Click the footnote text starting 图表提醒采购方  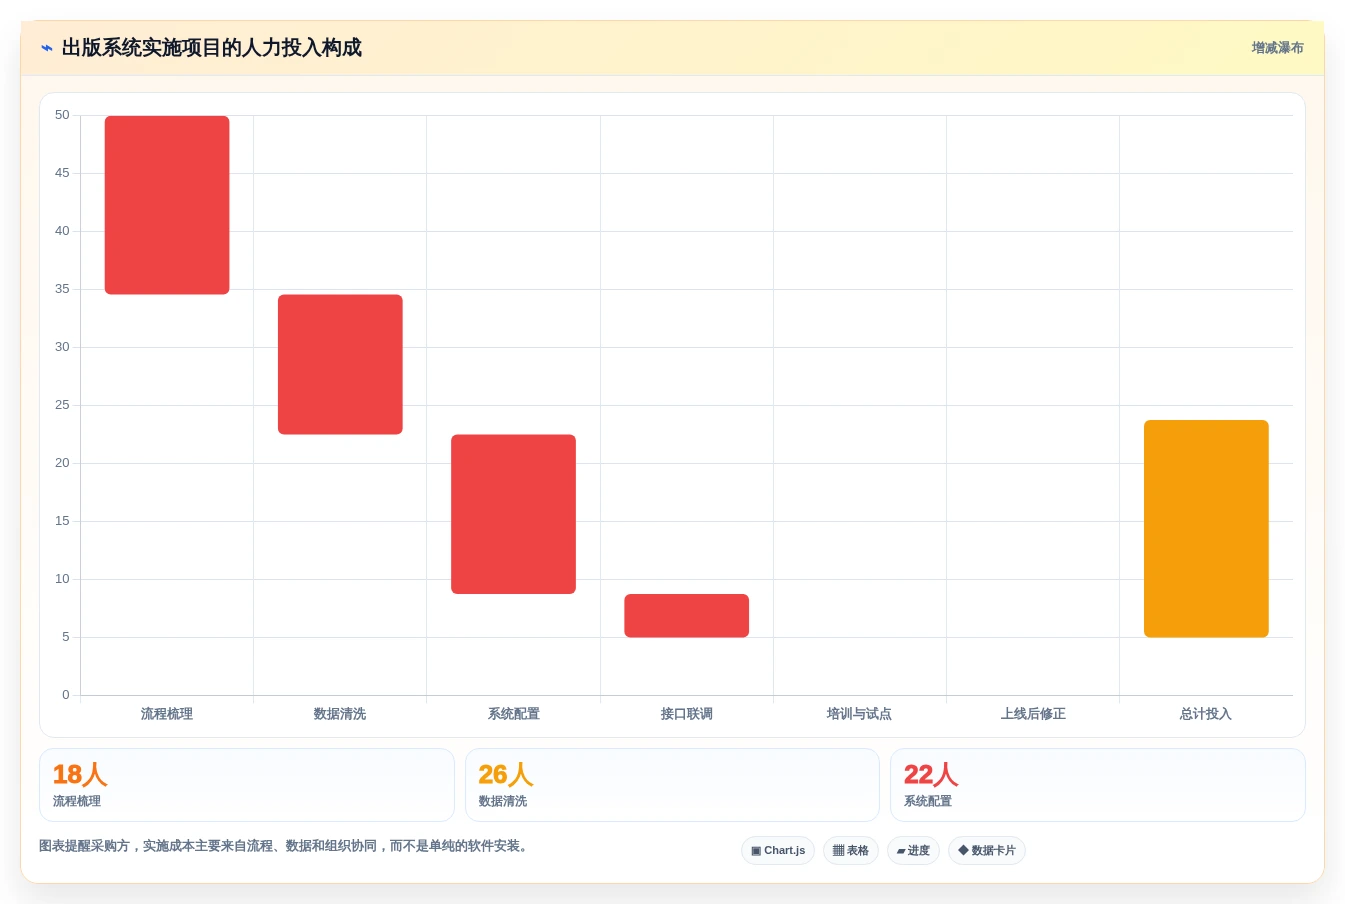pyautogui.click(x=284, y=846)
